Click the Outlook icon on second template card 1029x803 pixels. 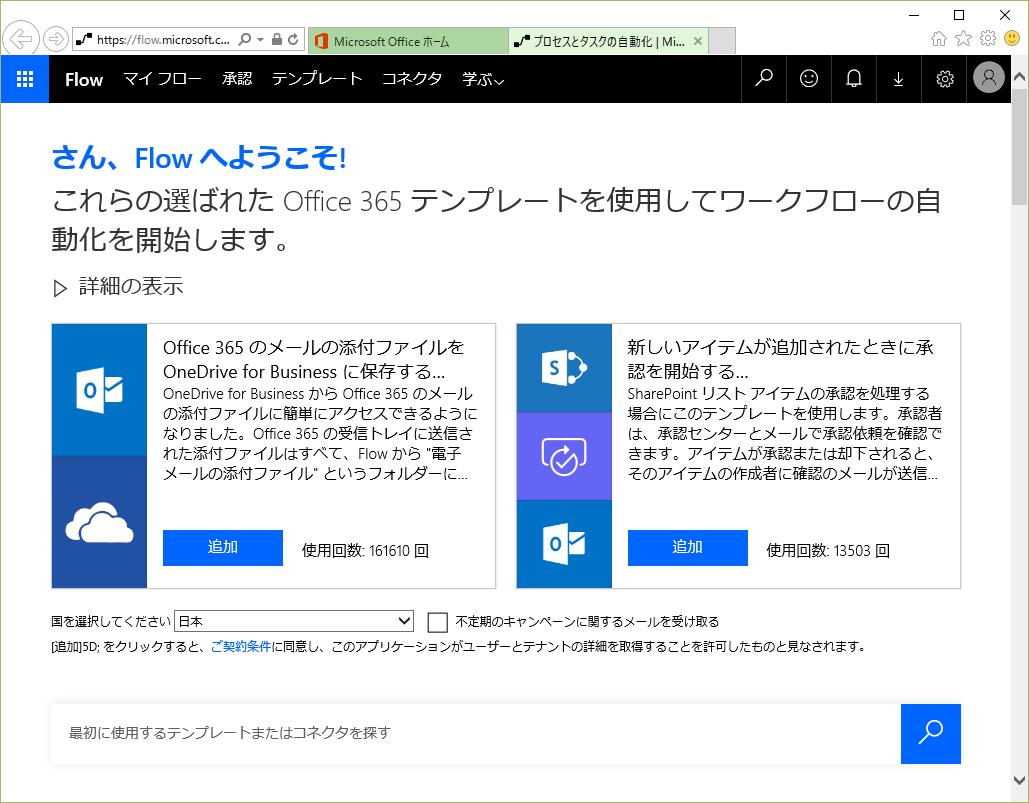(564, 544)
